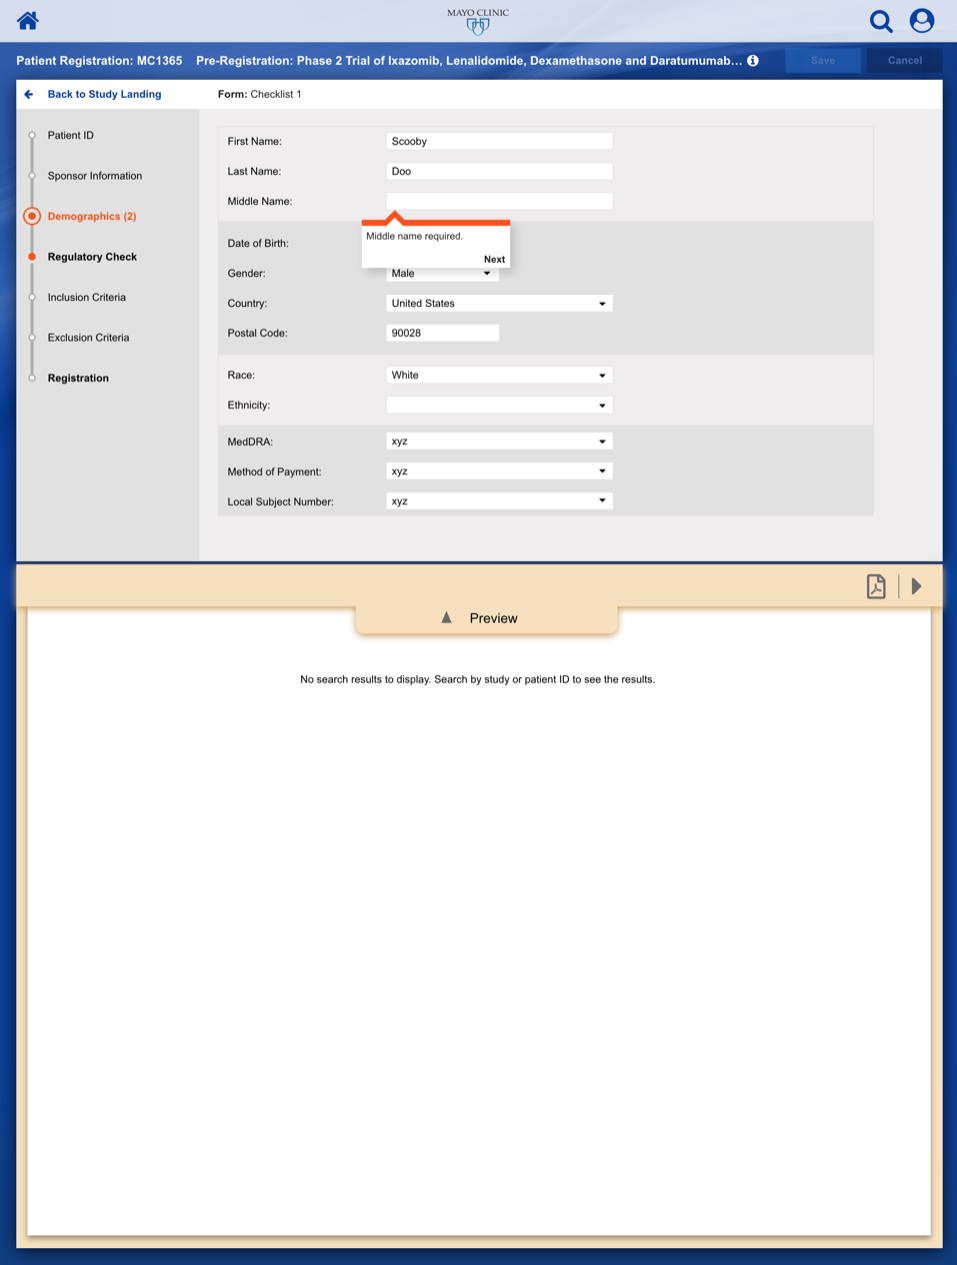Open the Method of Payment dropdown
The width and height of the screenshot is (957, 1265).
[499, 471]
